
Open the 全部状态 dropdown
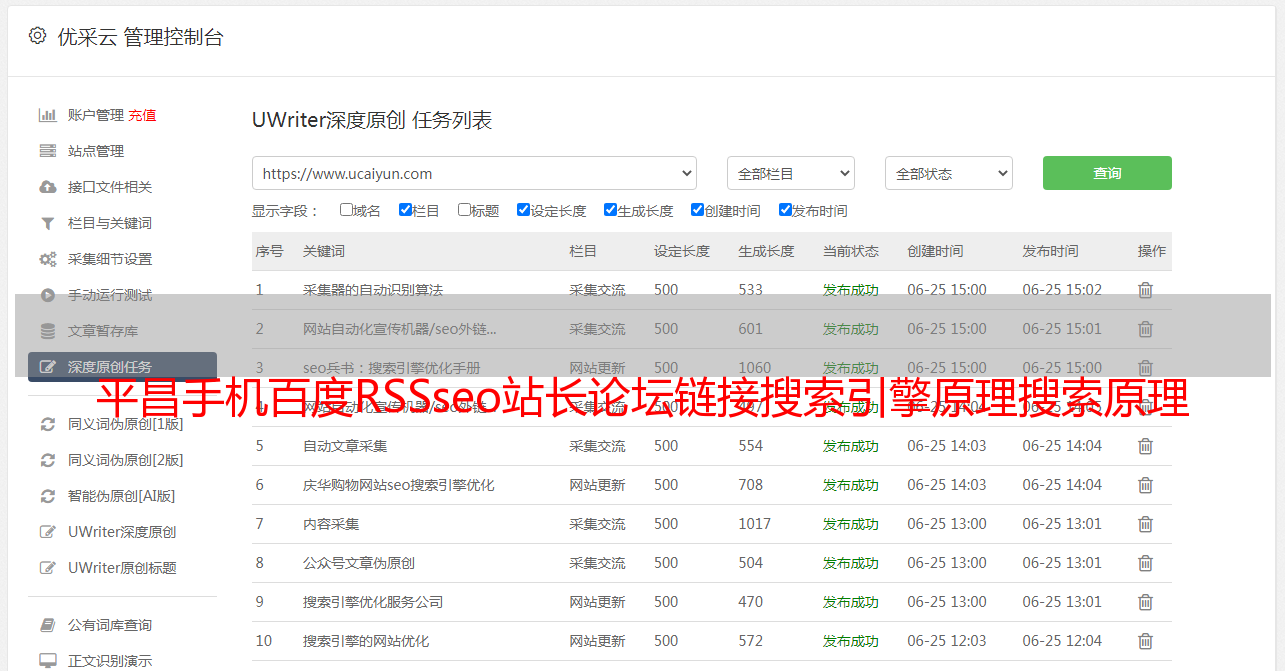(949, 173)
